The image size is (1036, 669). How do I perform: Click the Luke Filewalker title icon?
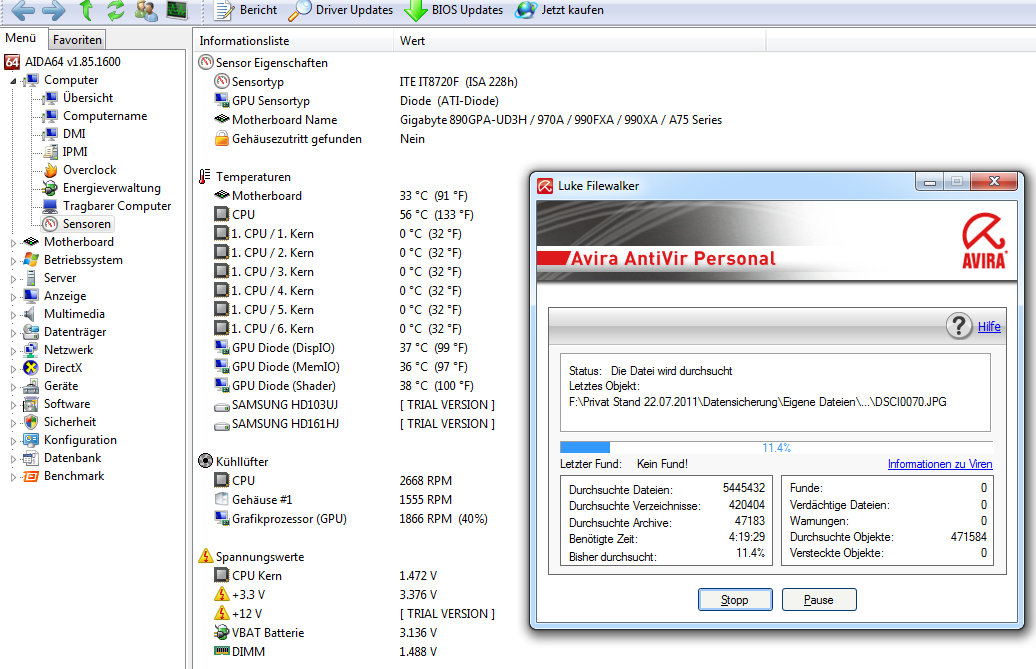(545, 186)
